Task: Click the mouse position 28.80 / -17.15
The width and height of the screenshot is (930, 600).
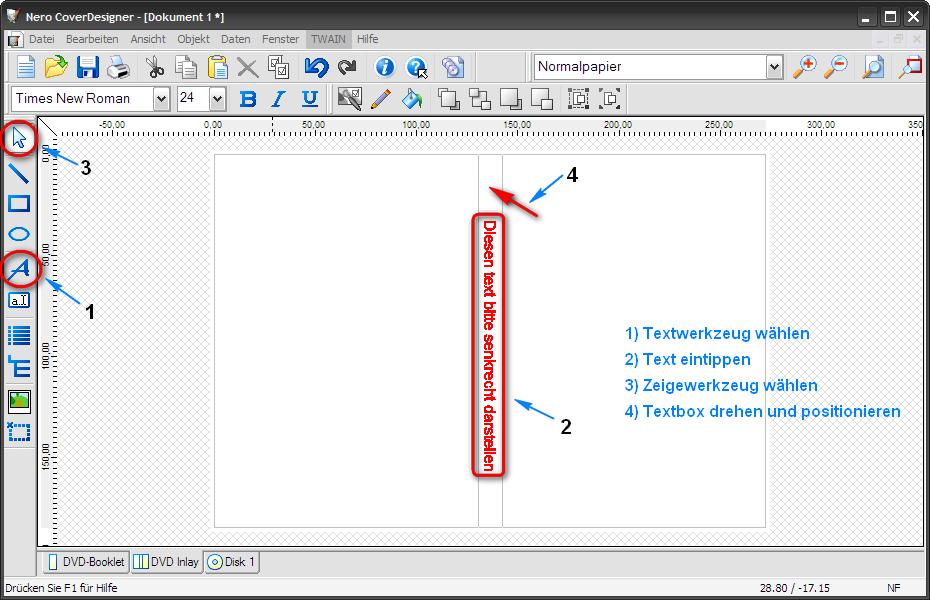Action: tap(795, 588)
